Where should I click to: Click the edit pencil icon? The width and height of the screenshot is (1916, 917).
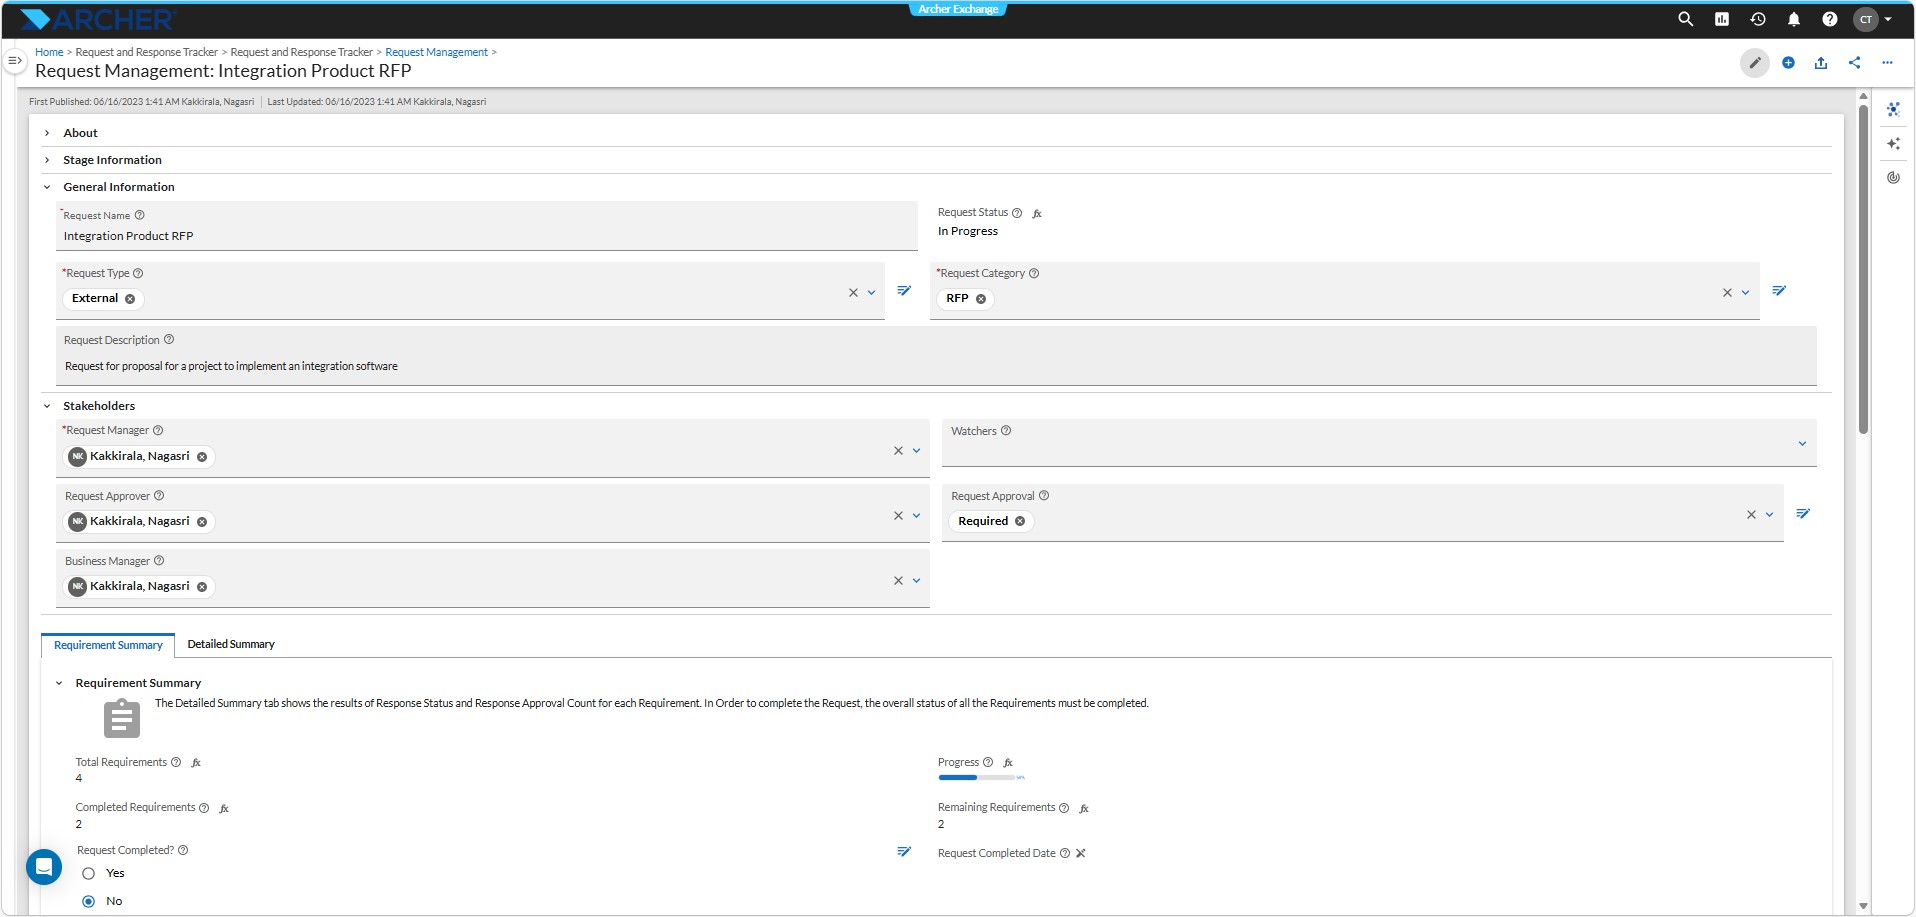(1755, 63)
